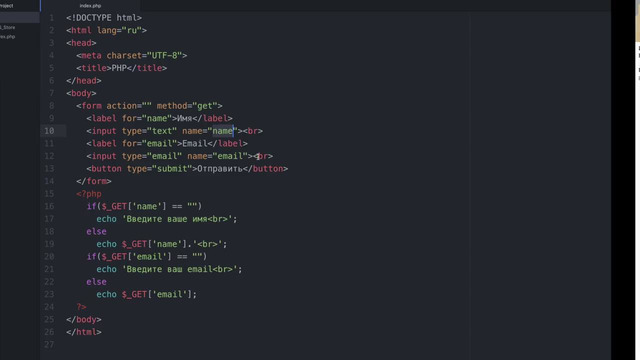
Task: Click the closing </head> tag
Action: click(84, 81)
